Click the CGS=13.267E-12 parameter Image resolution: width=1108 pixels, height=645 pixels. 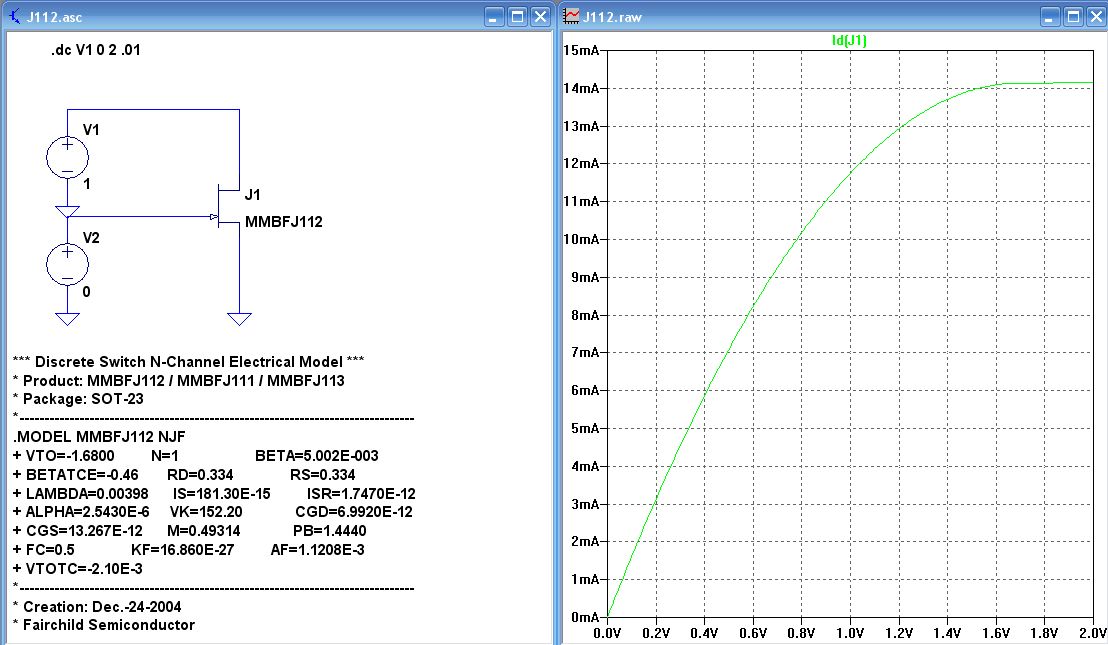click(x=84, y=531)
